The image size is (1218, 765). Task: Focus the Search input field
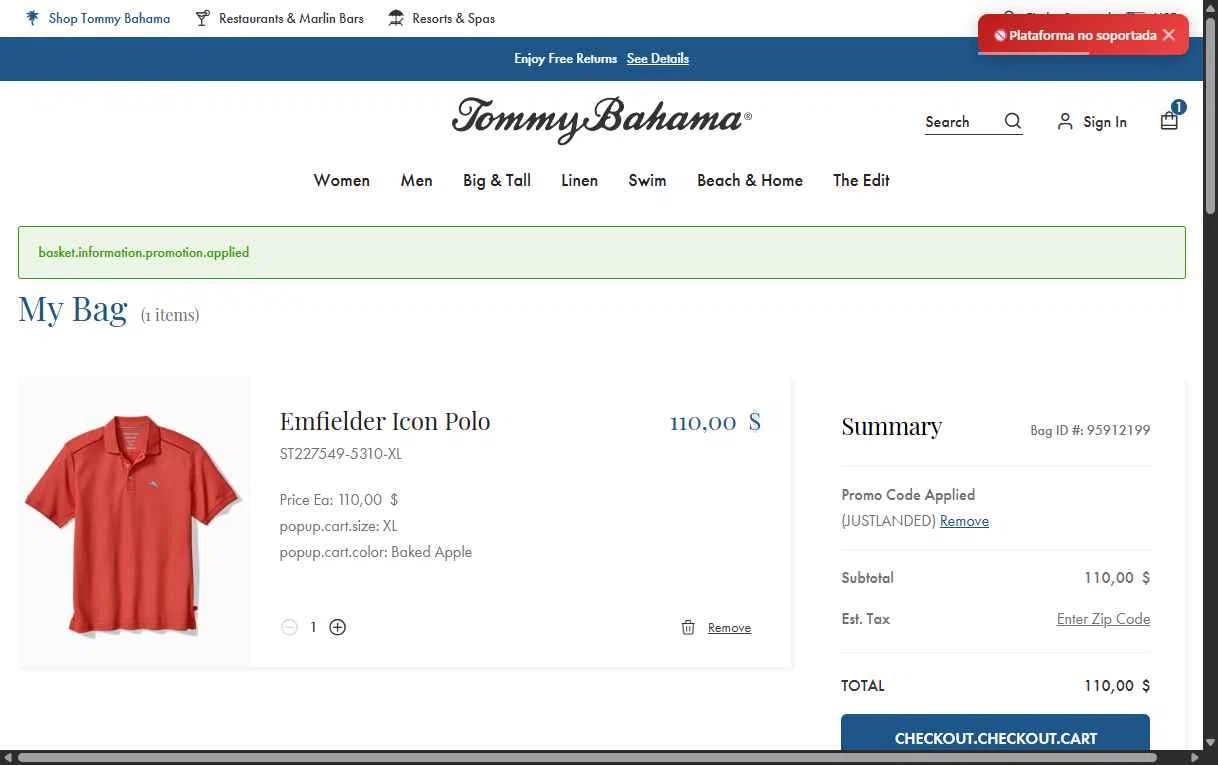click(960, 122)
